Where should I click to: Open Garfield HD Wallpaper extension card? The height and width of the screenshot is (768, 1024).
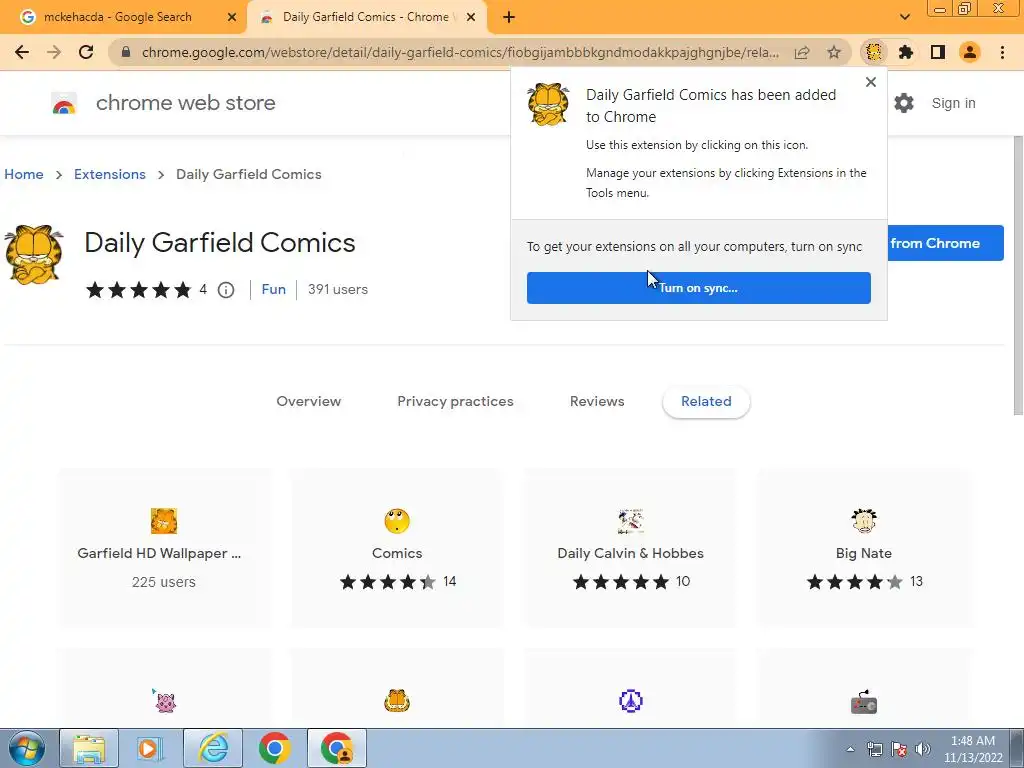164,548
